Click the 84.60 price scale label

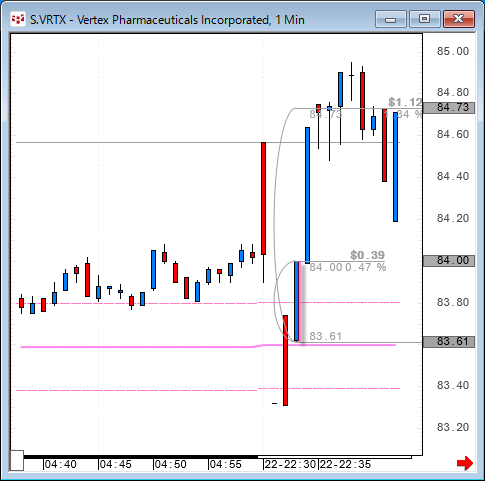[x=453, y=134]
